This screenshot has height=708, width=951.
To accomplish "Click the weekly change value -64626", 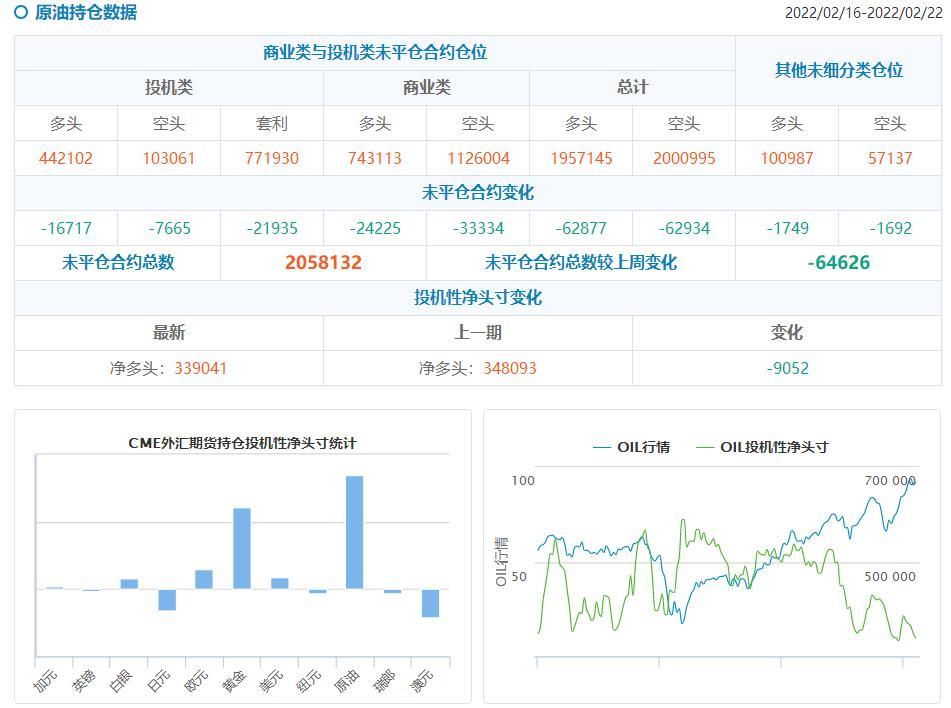I will (x=838, y=263).
